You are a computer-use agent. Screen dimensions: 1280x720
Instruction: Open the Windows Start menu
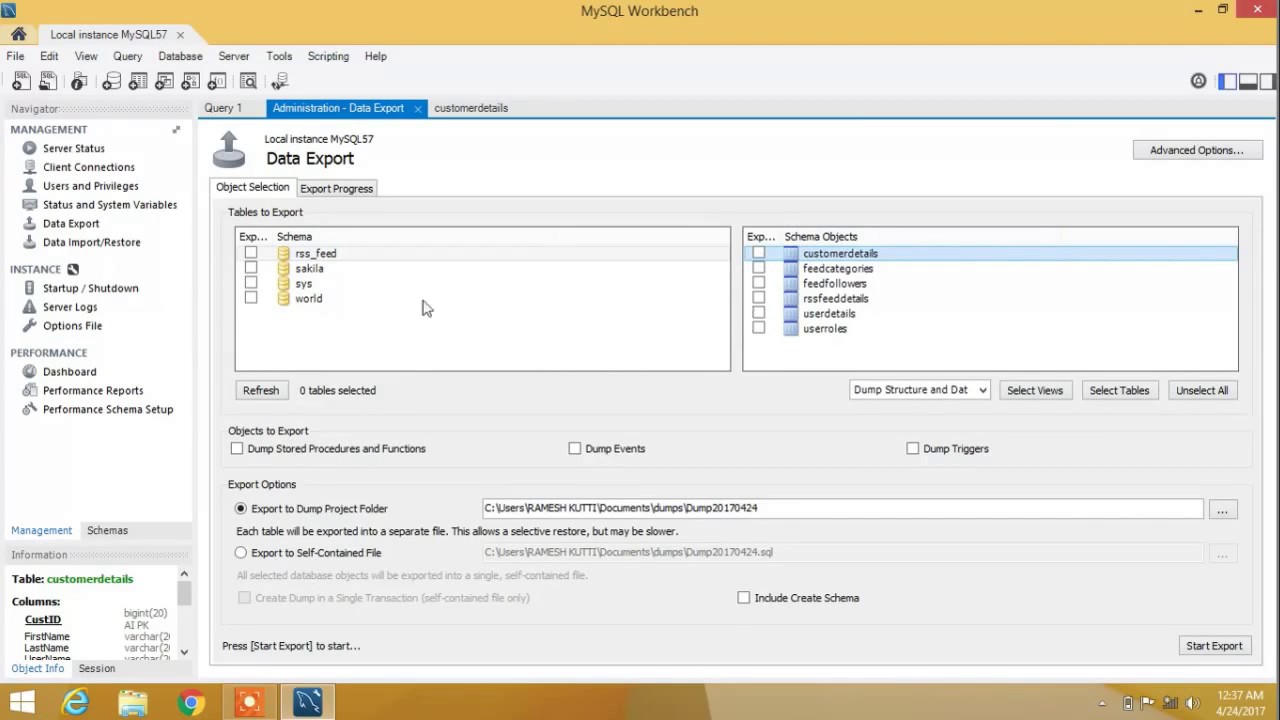click(21, 703)
